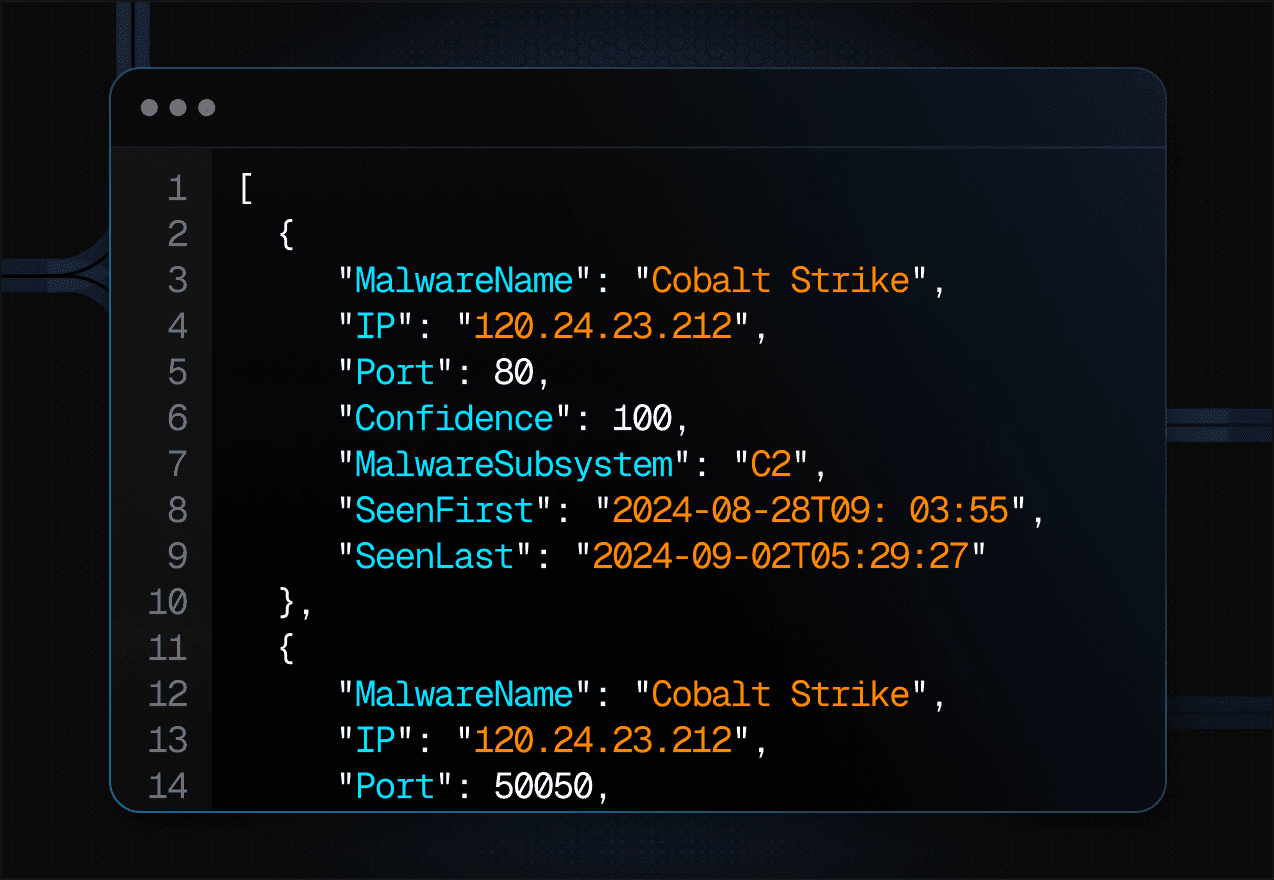Click the closing brace with comma on line 10
1274x880 pixels.
[x=296, y=602]
